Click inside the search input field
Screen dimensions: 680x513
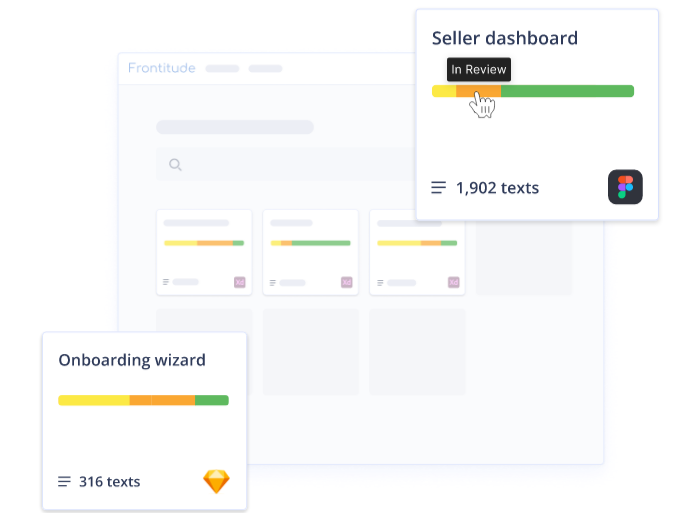290,165
